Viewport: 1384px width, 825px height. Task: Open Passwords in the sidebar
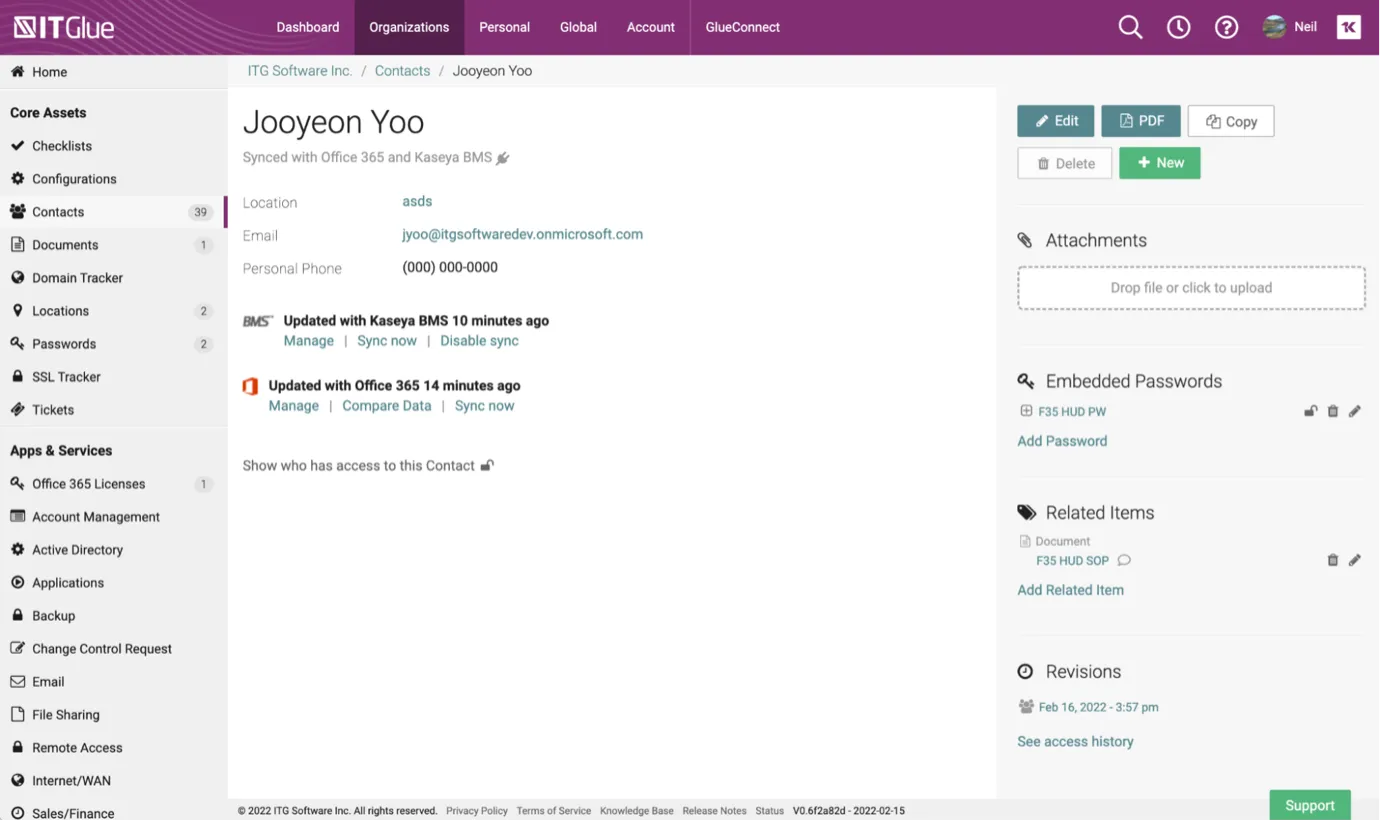(64, 344)
